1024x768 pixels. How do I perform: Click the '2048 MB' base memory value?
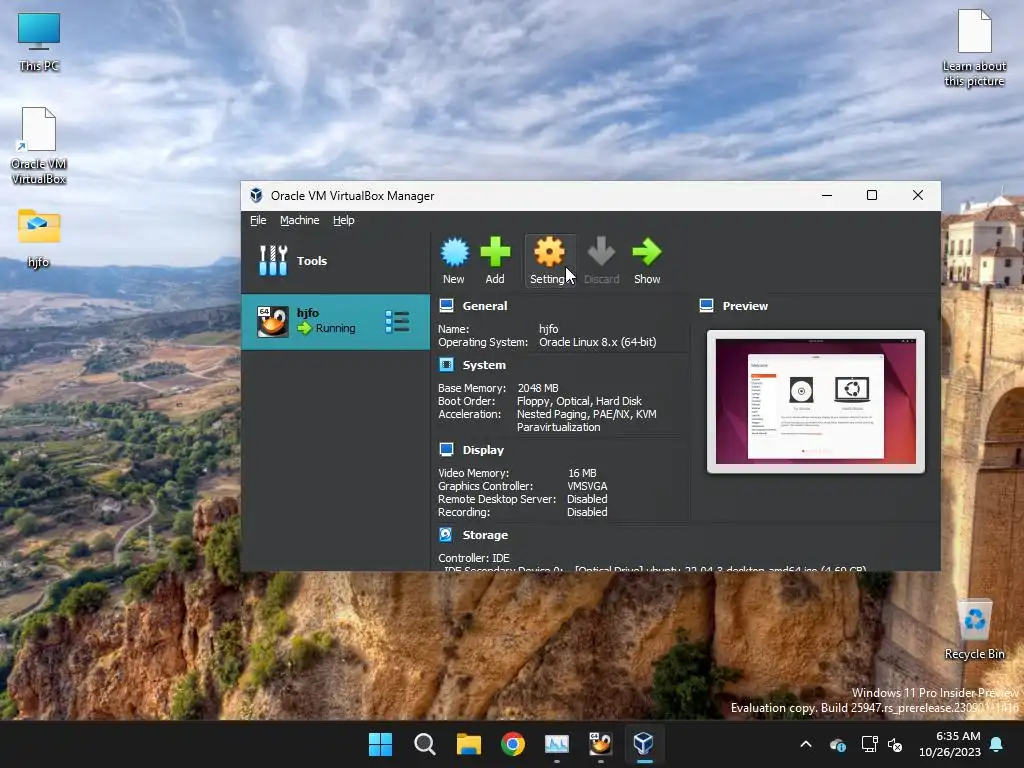tap(538, 388)
